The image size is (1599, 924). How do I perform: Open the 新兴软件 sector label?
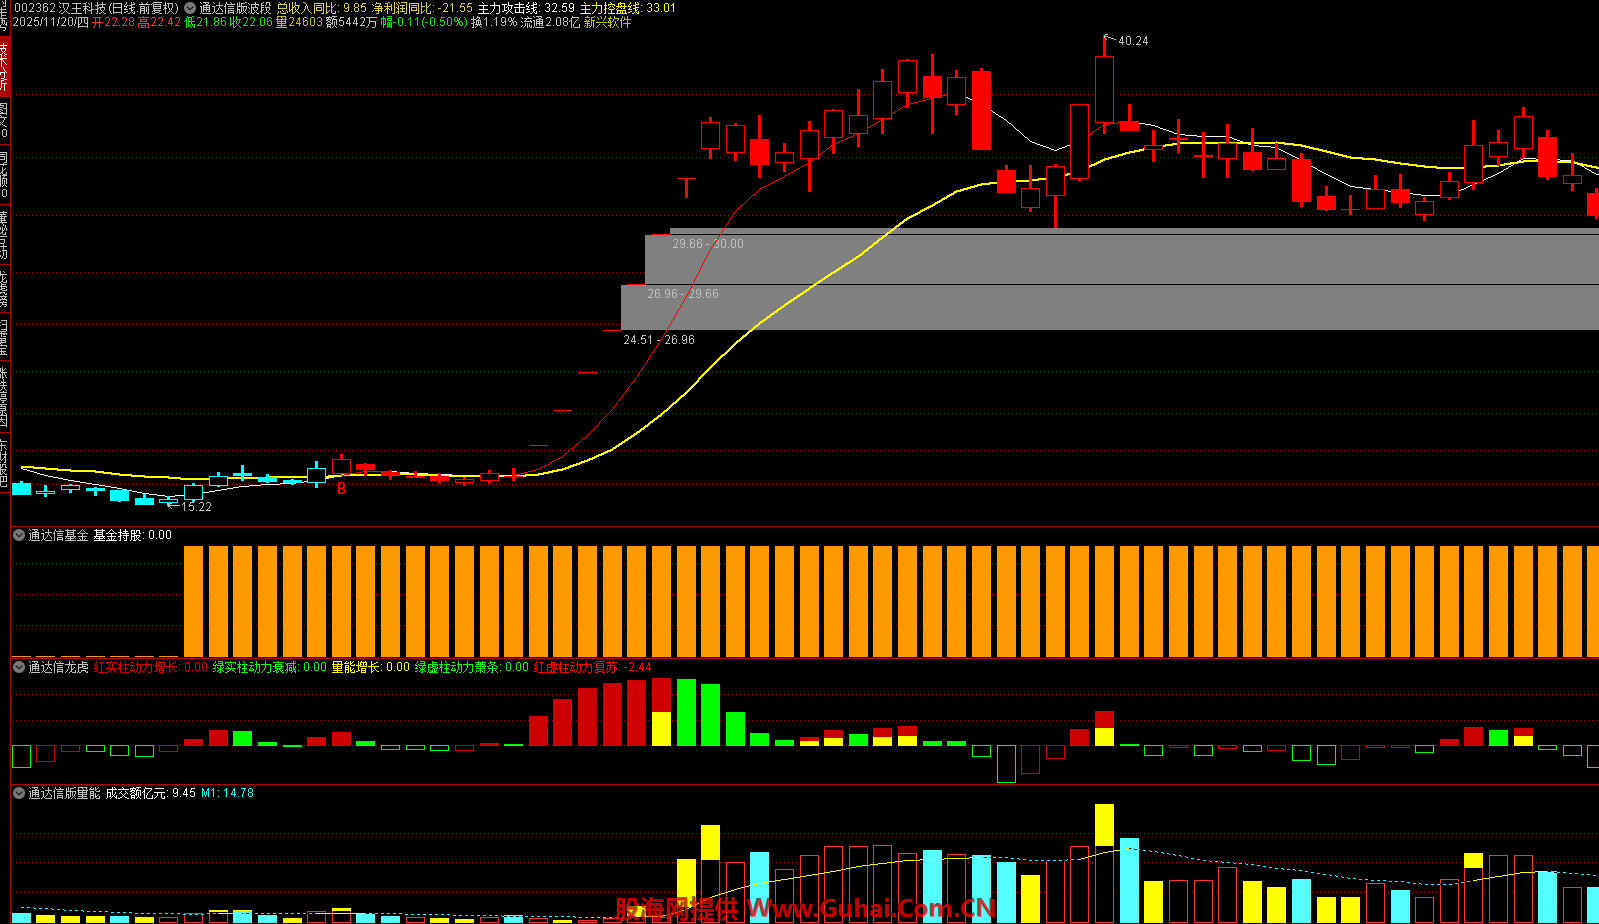607,22
